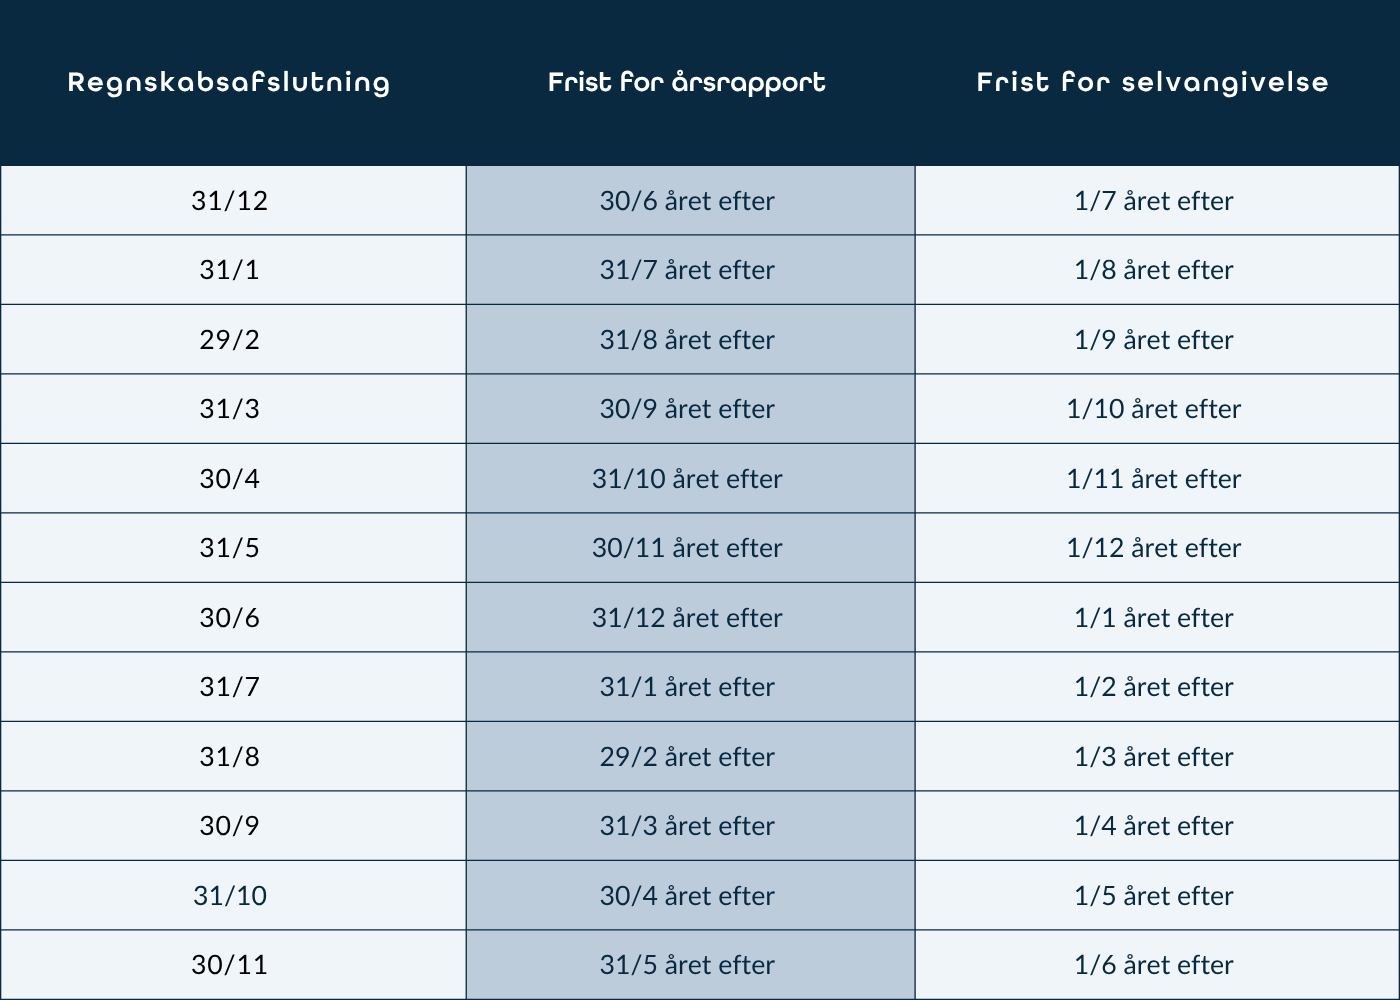Select the 1/12 året efter cell
The width and height of the screenshot is (1400, 1000).
pos(1153,548)
